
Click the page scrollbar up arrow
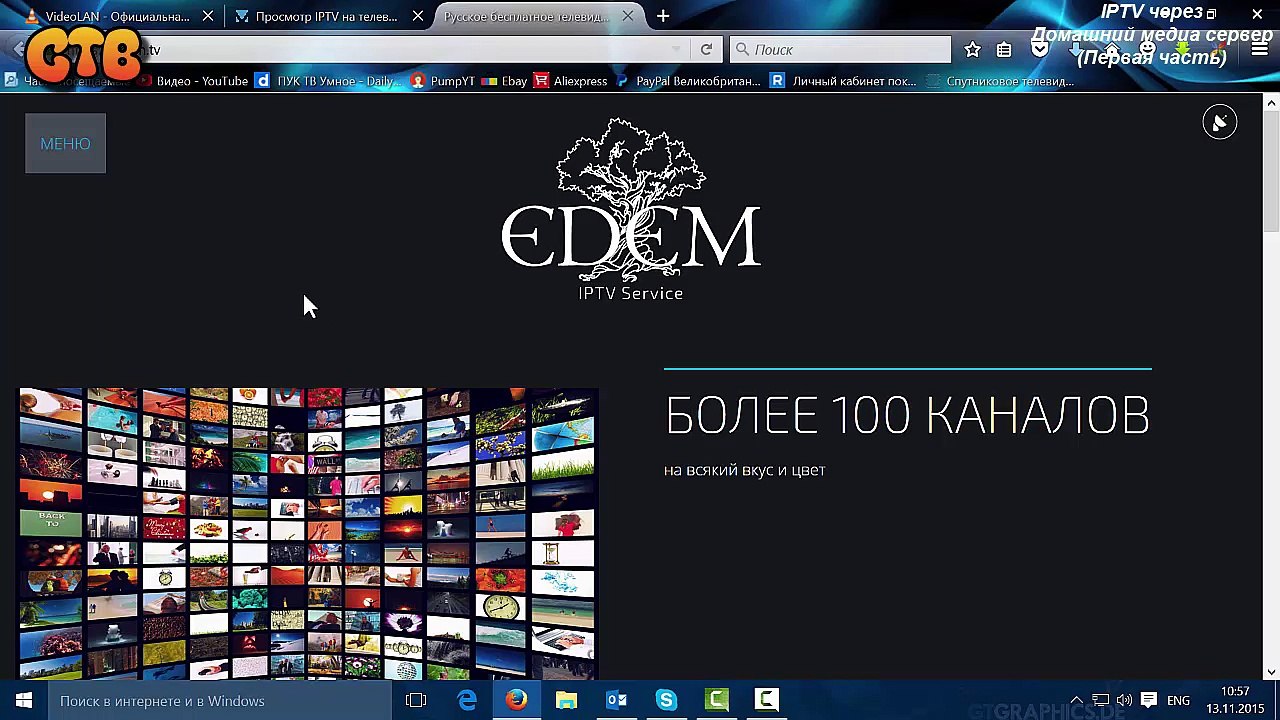click(1271, 103)
